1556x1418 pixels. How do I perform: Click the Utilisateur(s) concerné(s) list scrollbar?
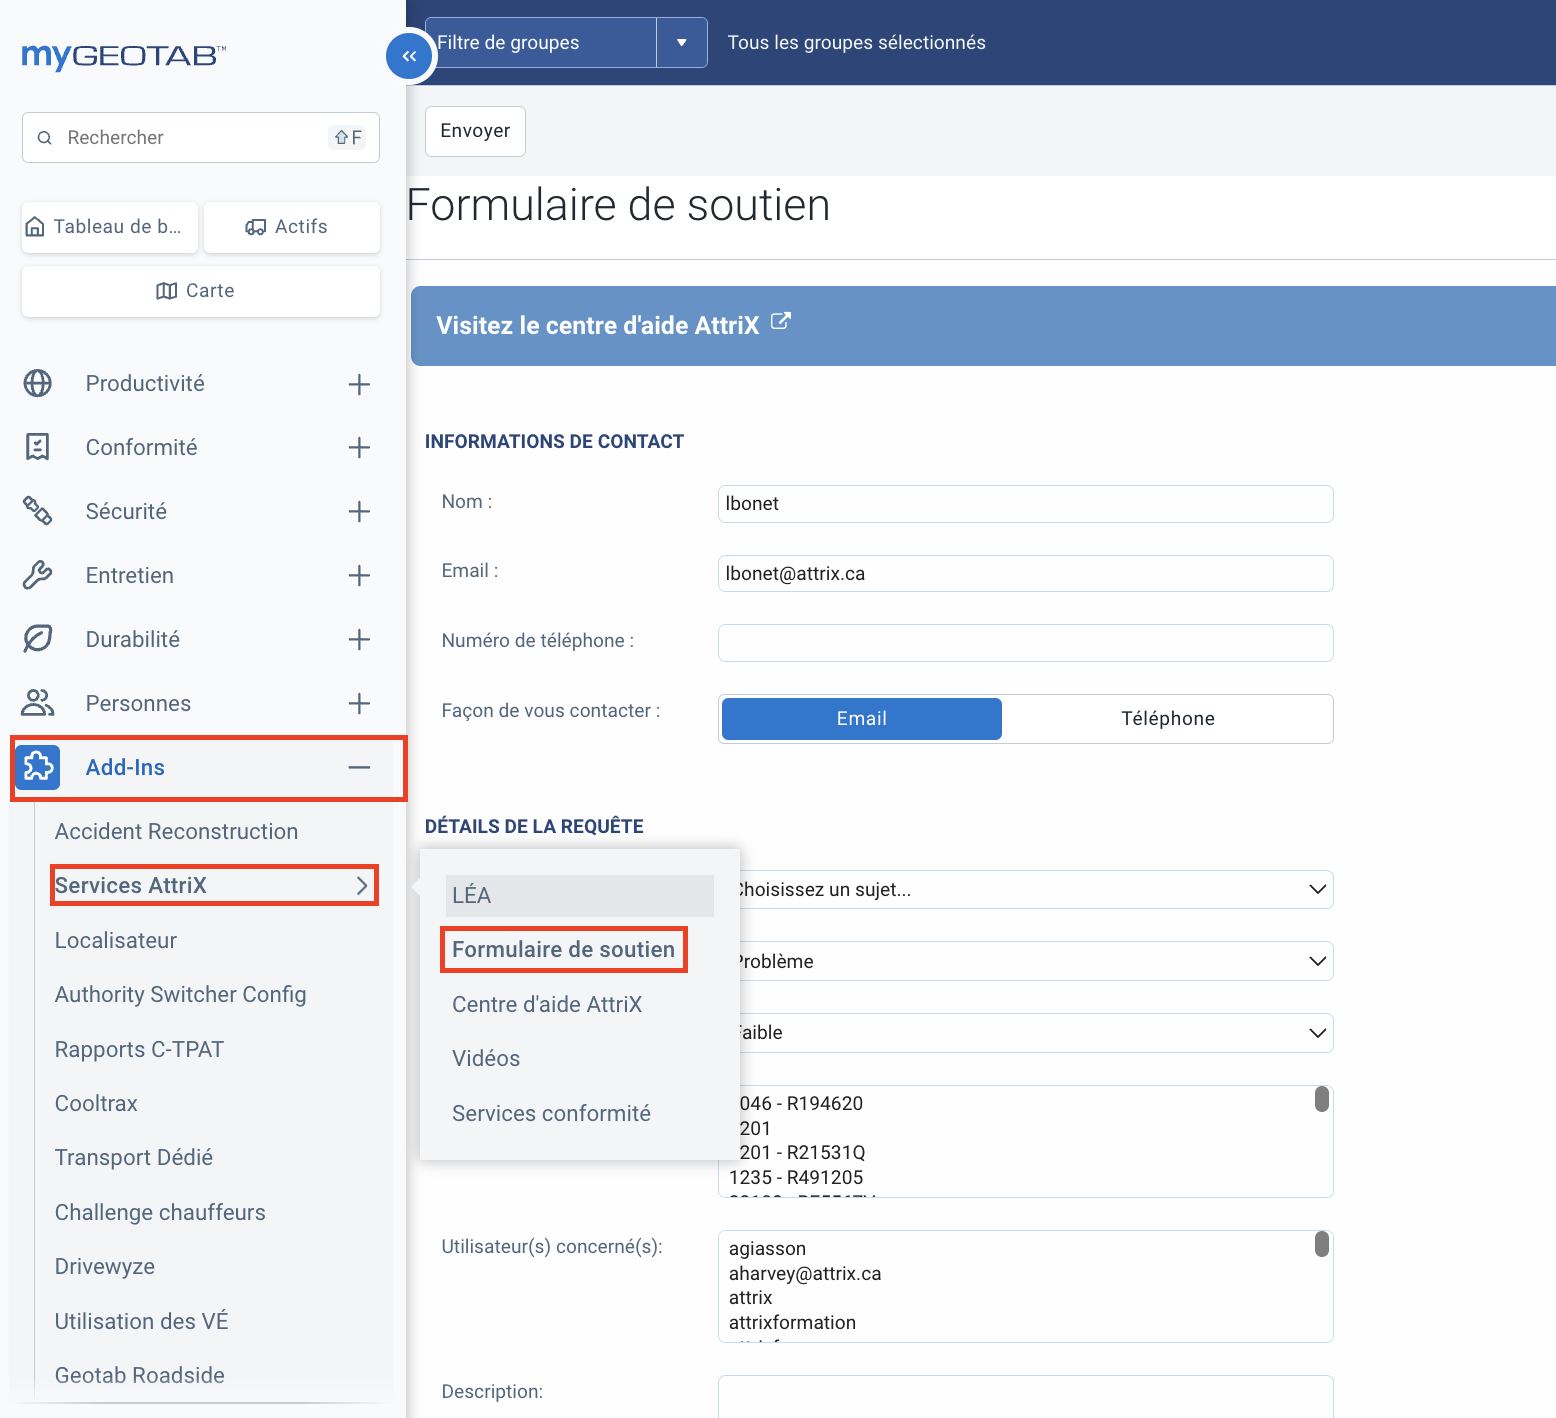click(x=1321, y=1245)
